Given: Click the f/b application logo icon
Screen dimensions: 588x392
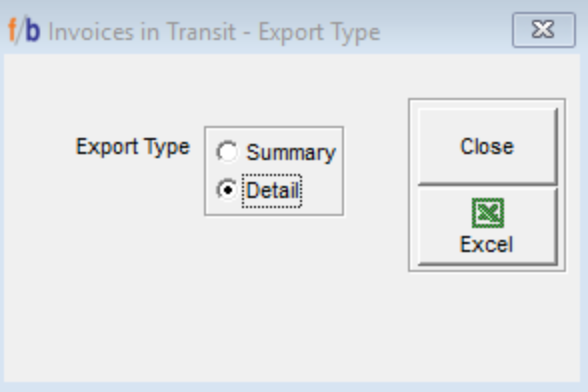Looking at the screenshot, I should click(x=24, y=31).
